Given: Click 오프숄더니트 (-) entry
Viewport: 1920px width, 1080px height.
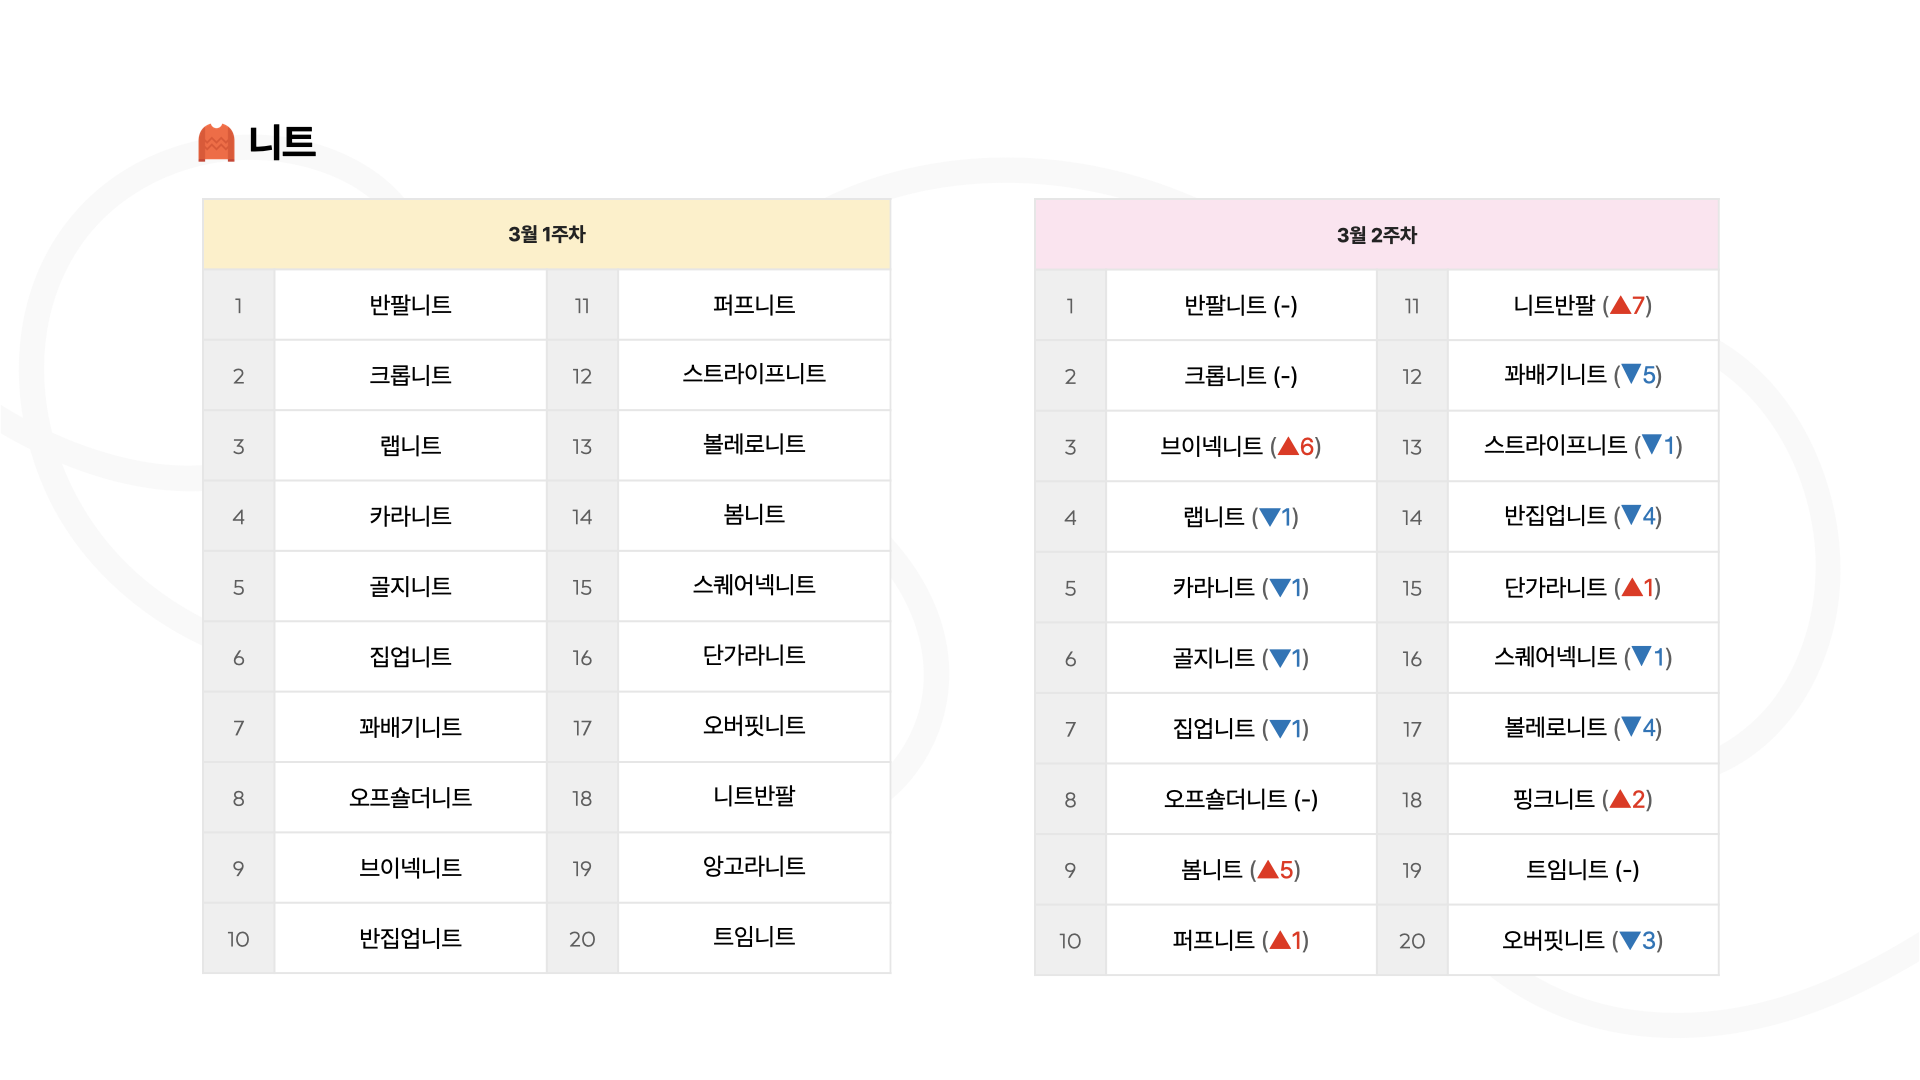Looking at the screenshot, I should click(x=1241, y=799).
